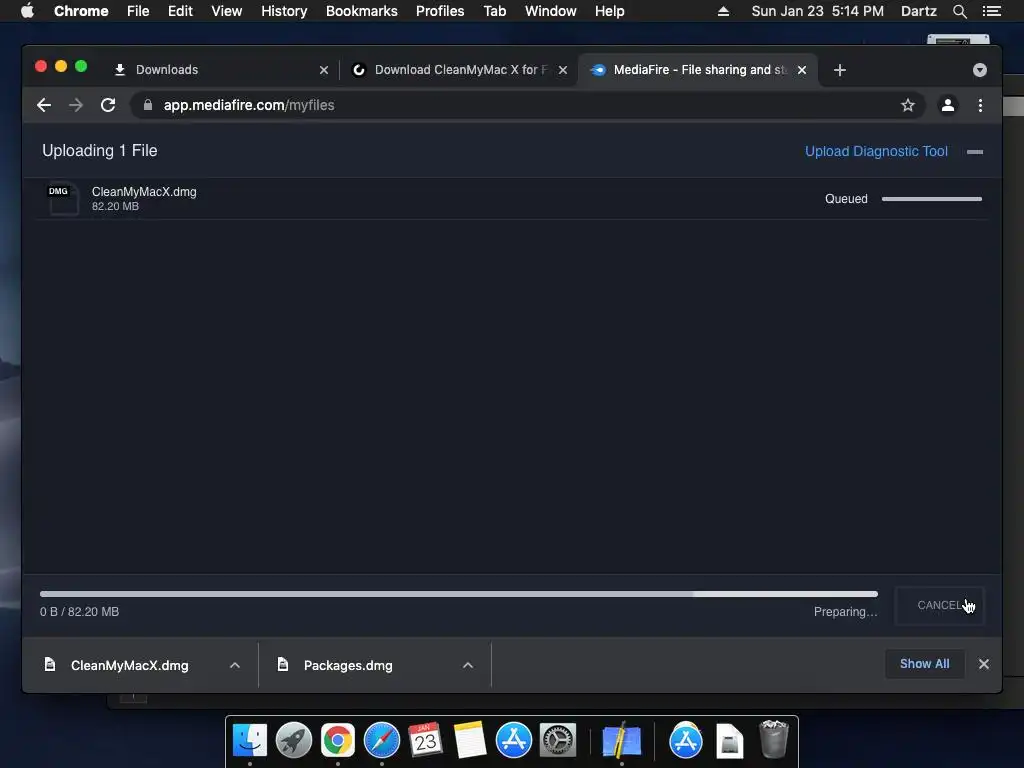Click the browser forward arrow

click(x=76, y=105)
